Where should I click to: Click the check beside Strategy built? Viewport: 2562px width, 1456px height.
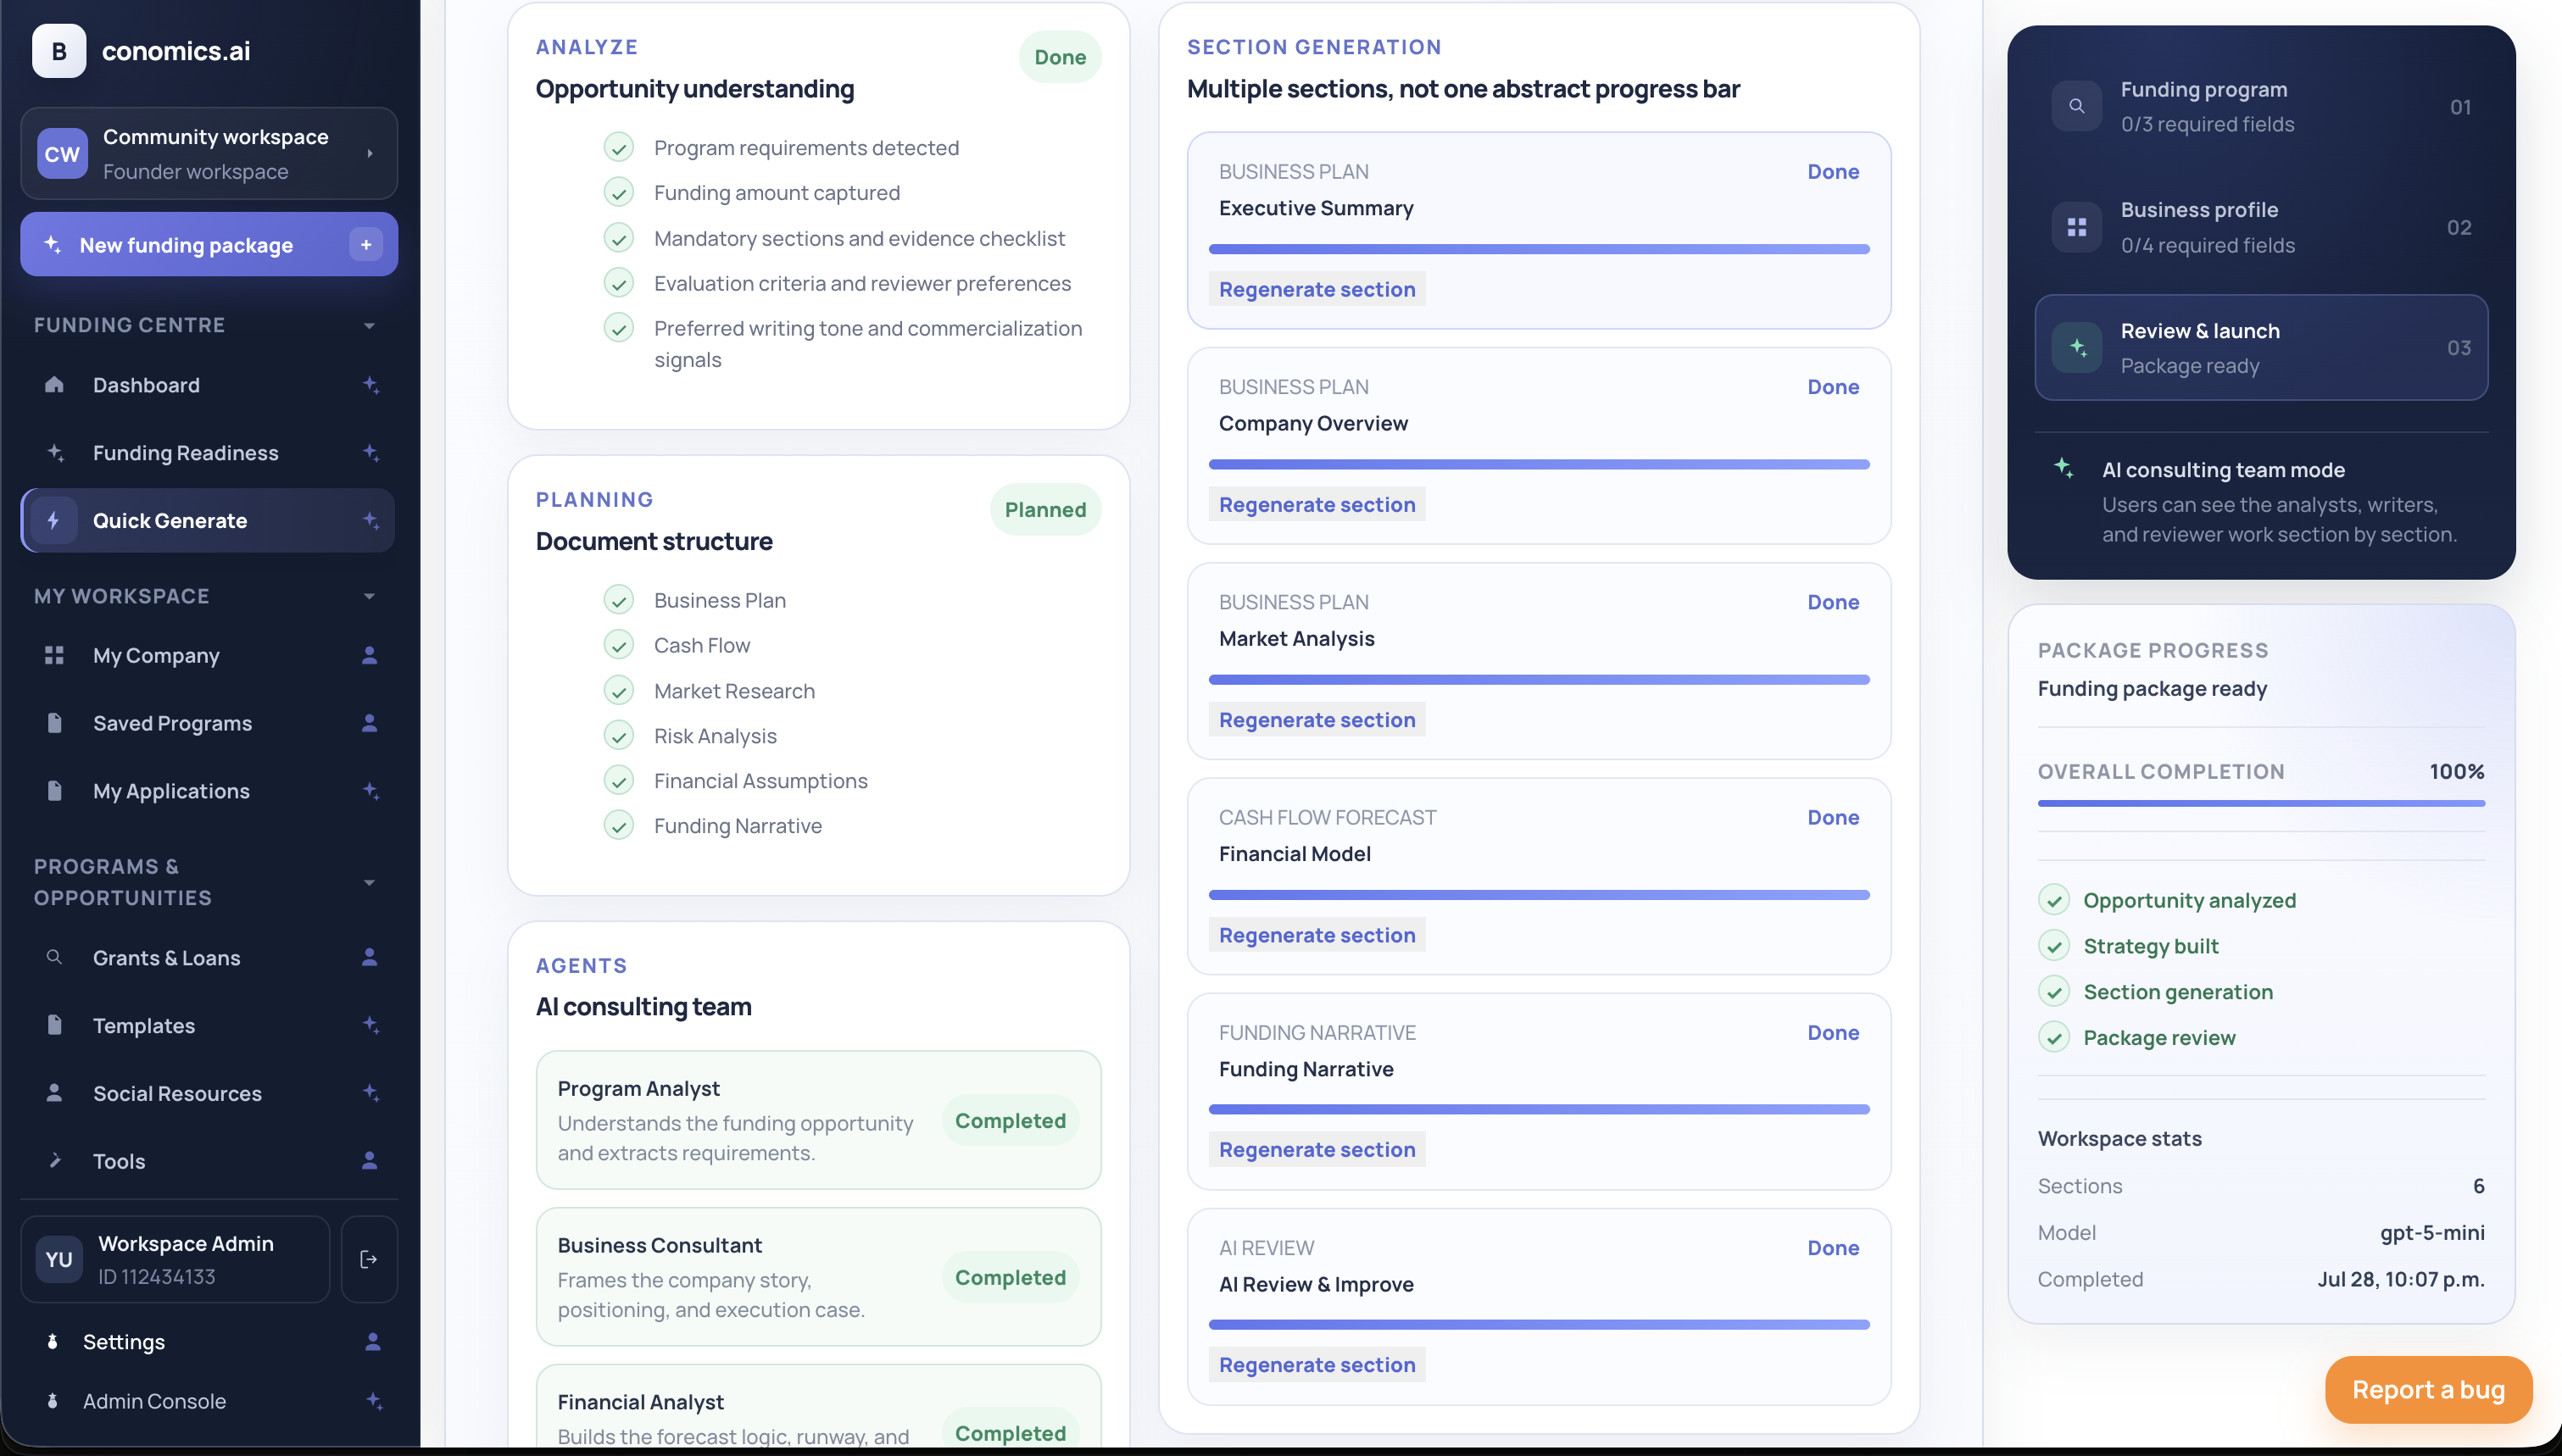pos(2054,946)
